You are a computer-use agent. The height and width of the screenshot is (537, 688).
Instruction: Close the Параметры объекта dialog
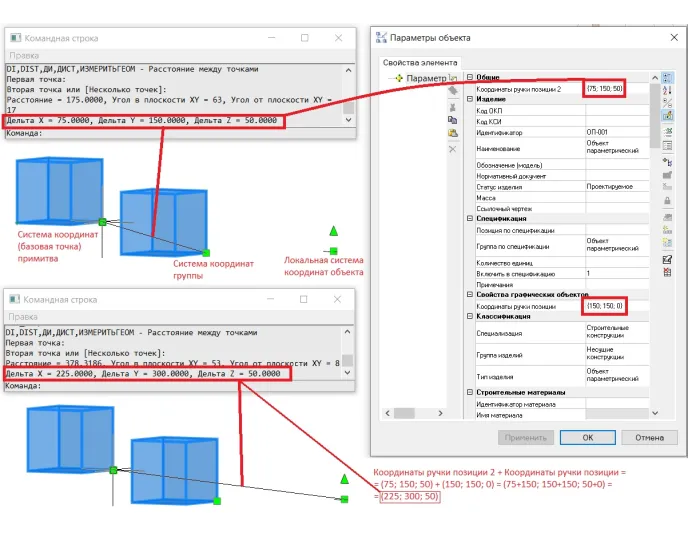[674, 38]
